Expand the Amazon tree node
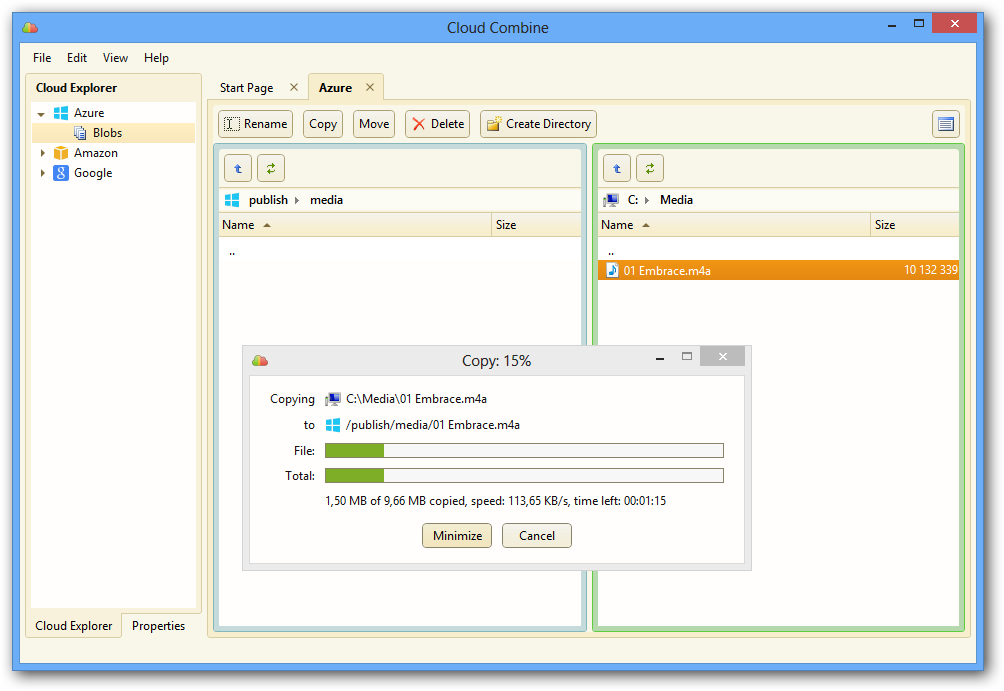1004x691 pixels. tap(42, 153)
